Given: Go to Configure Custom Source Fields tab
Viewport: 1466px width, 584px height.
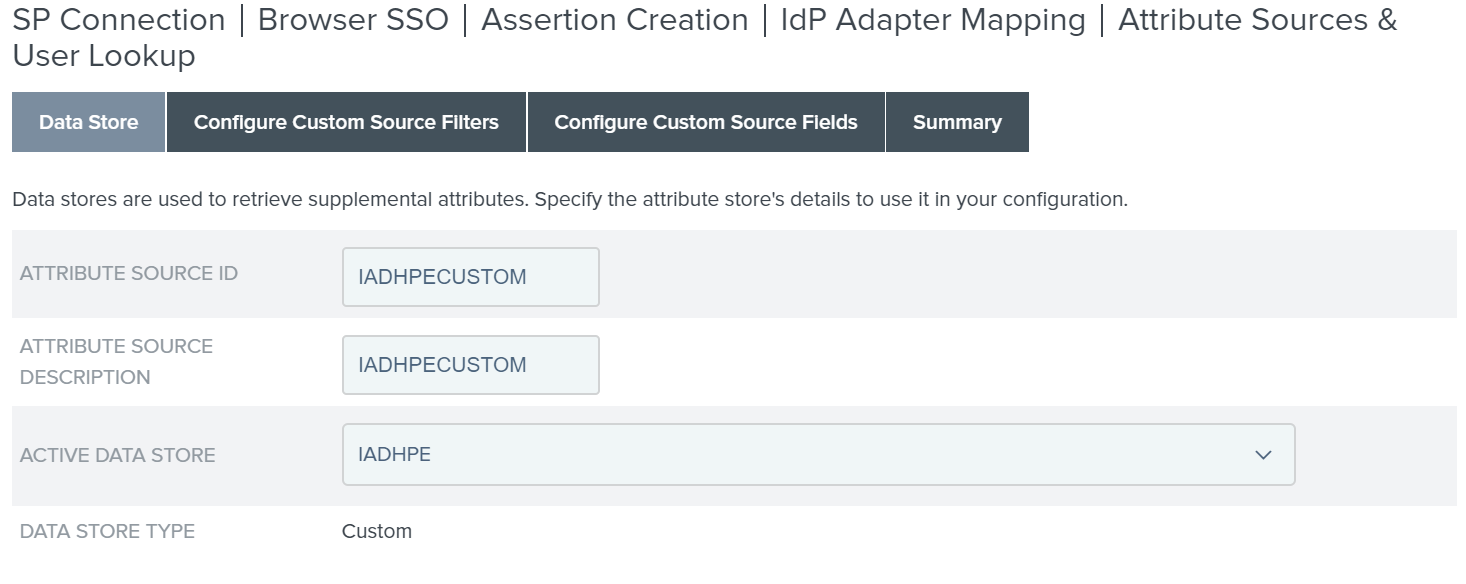Looking at the screenshot, I should click(x=705, y=122).
